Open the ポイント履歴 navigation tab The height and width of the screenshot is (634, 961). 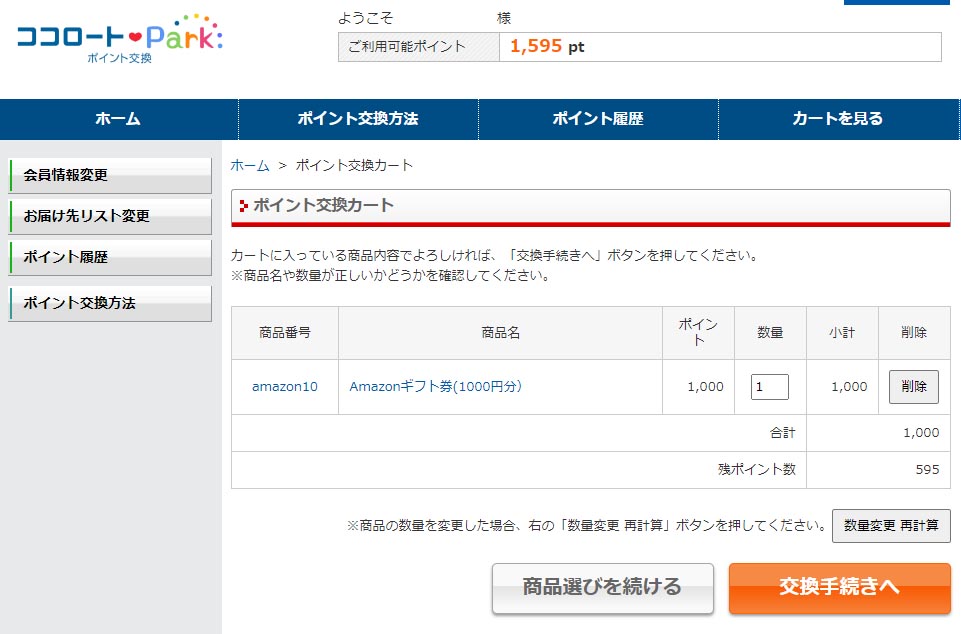coord(598,119)
